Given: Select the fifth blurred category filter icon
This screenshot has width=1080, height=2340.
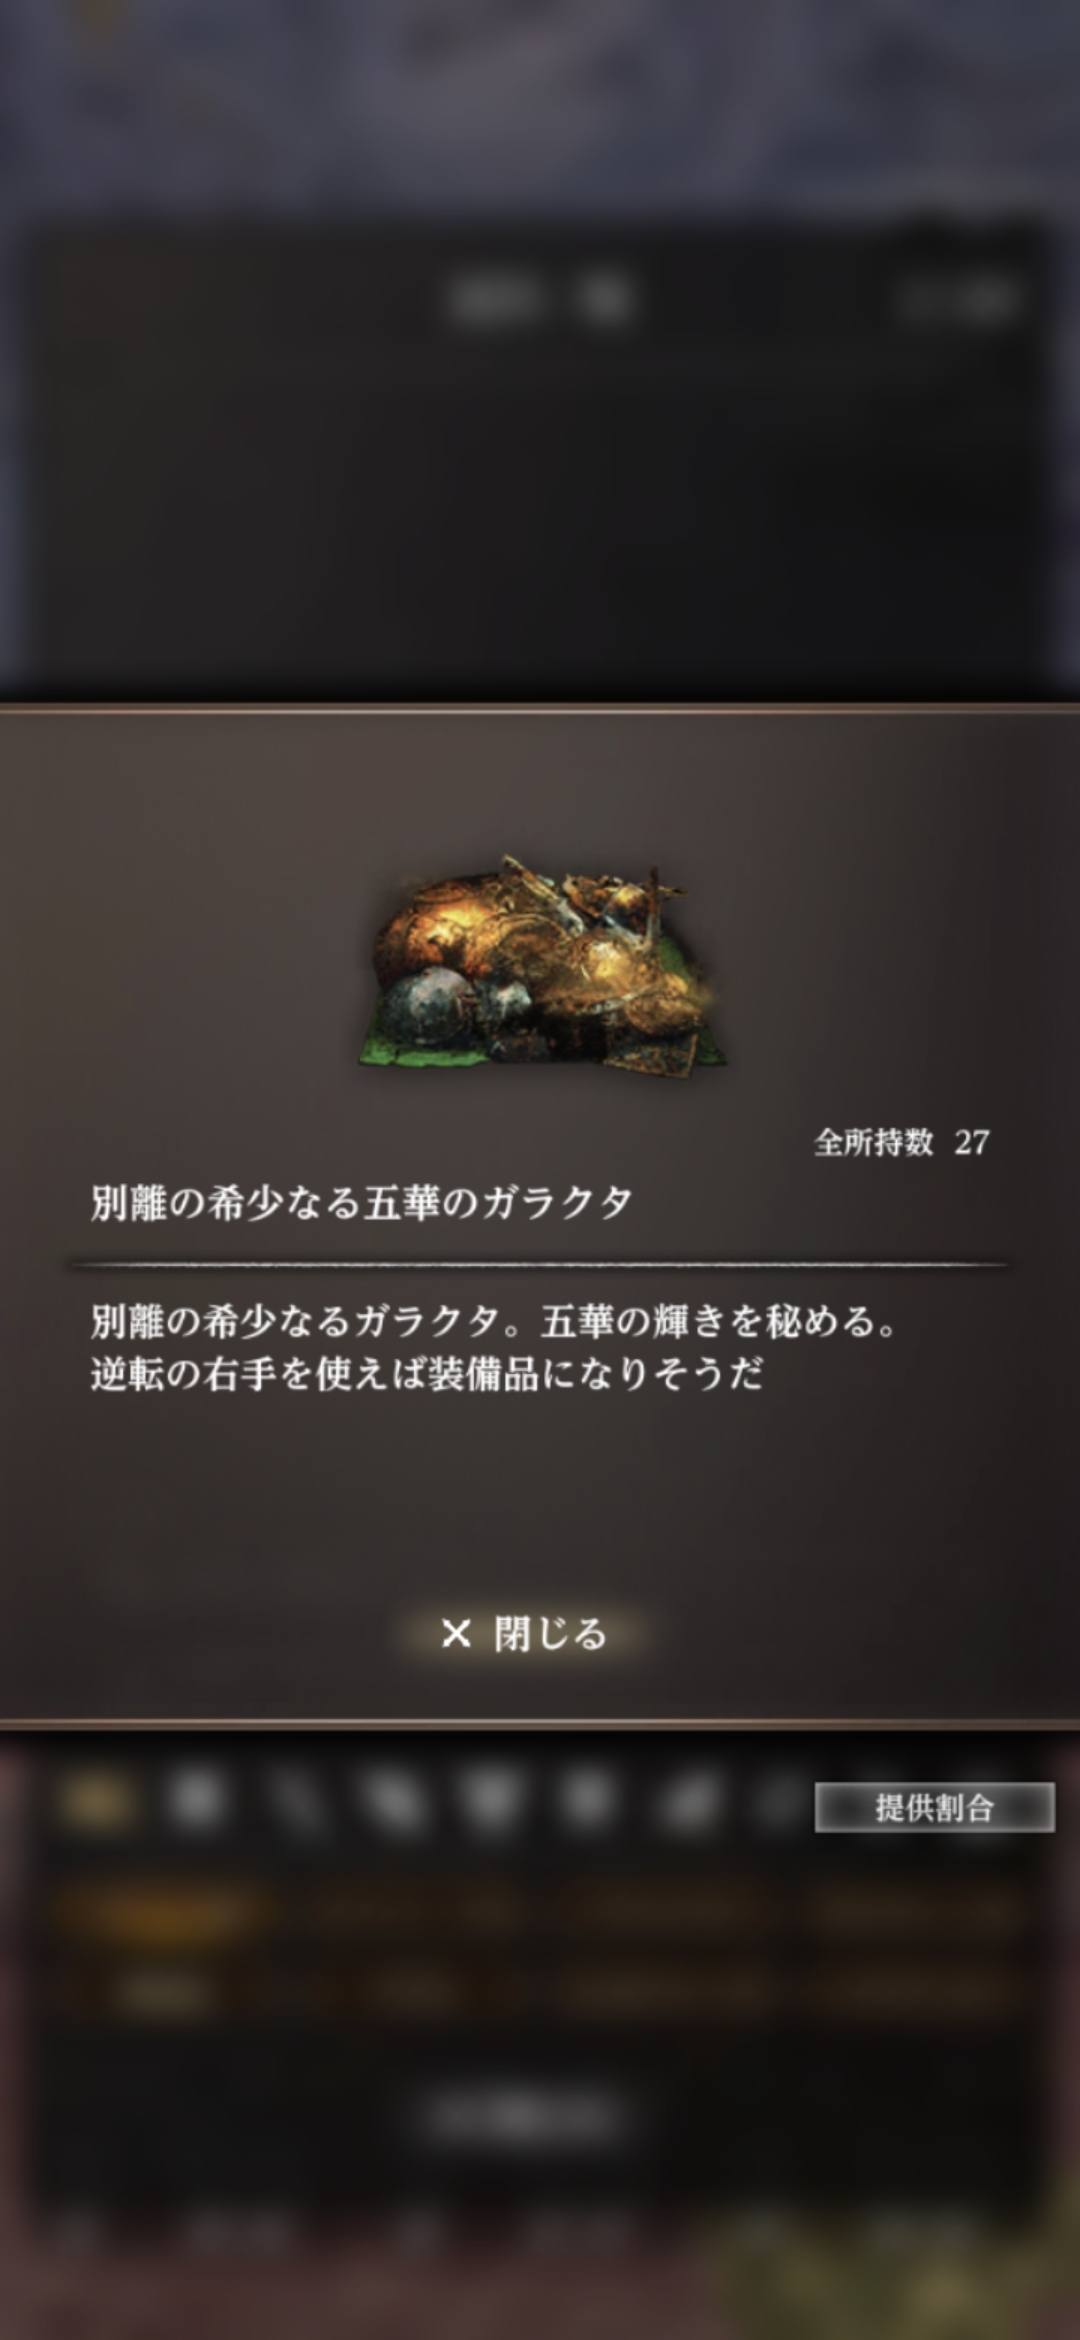Looking at the screenshot, I should point(491,1803).
